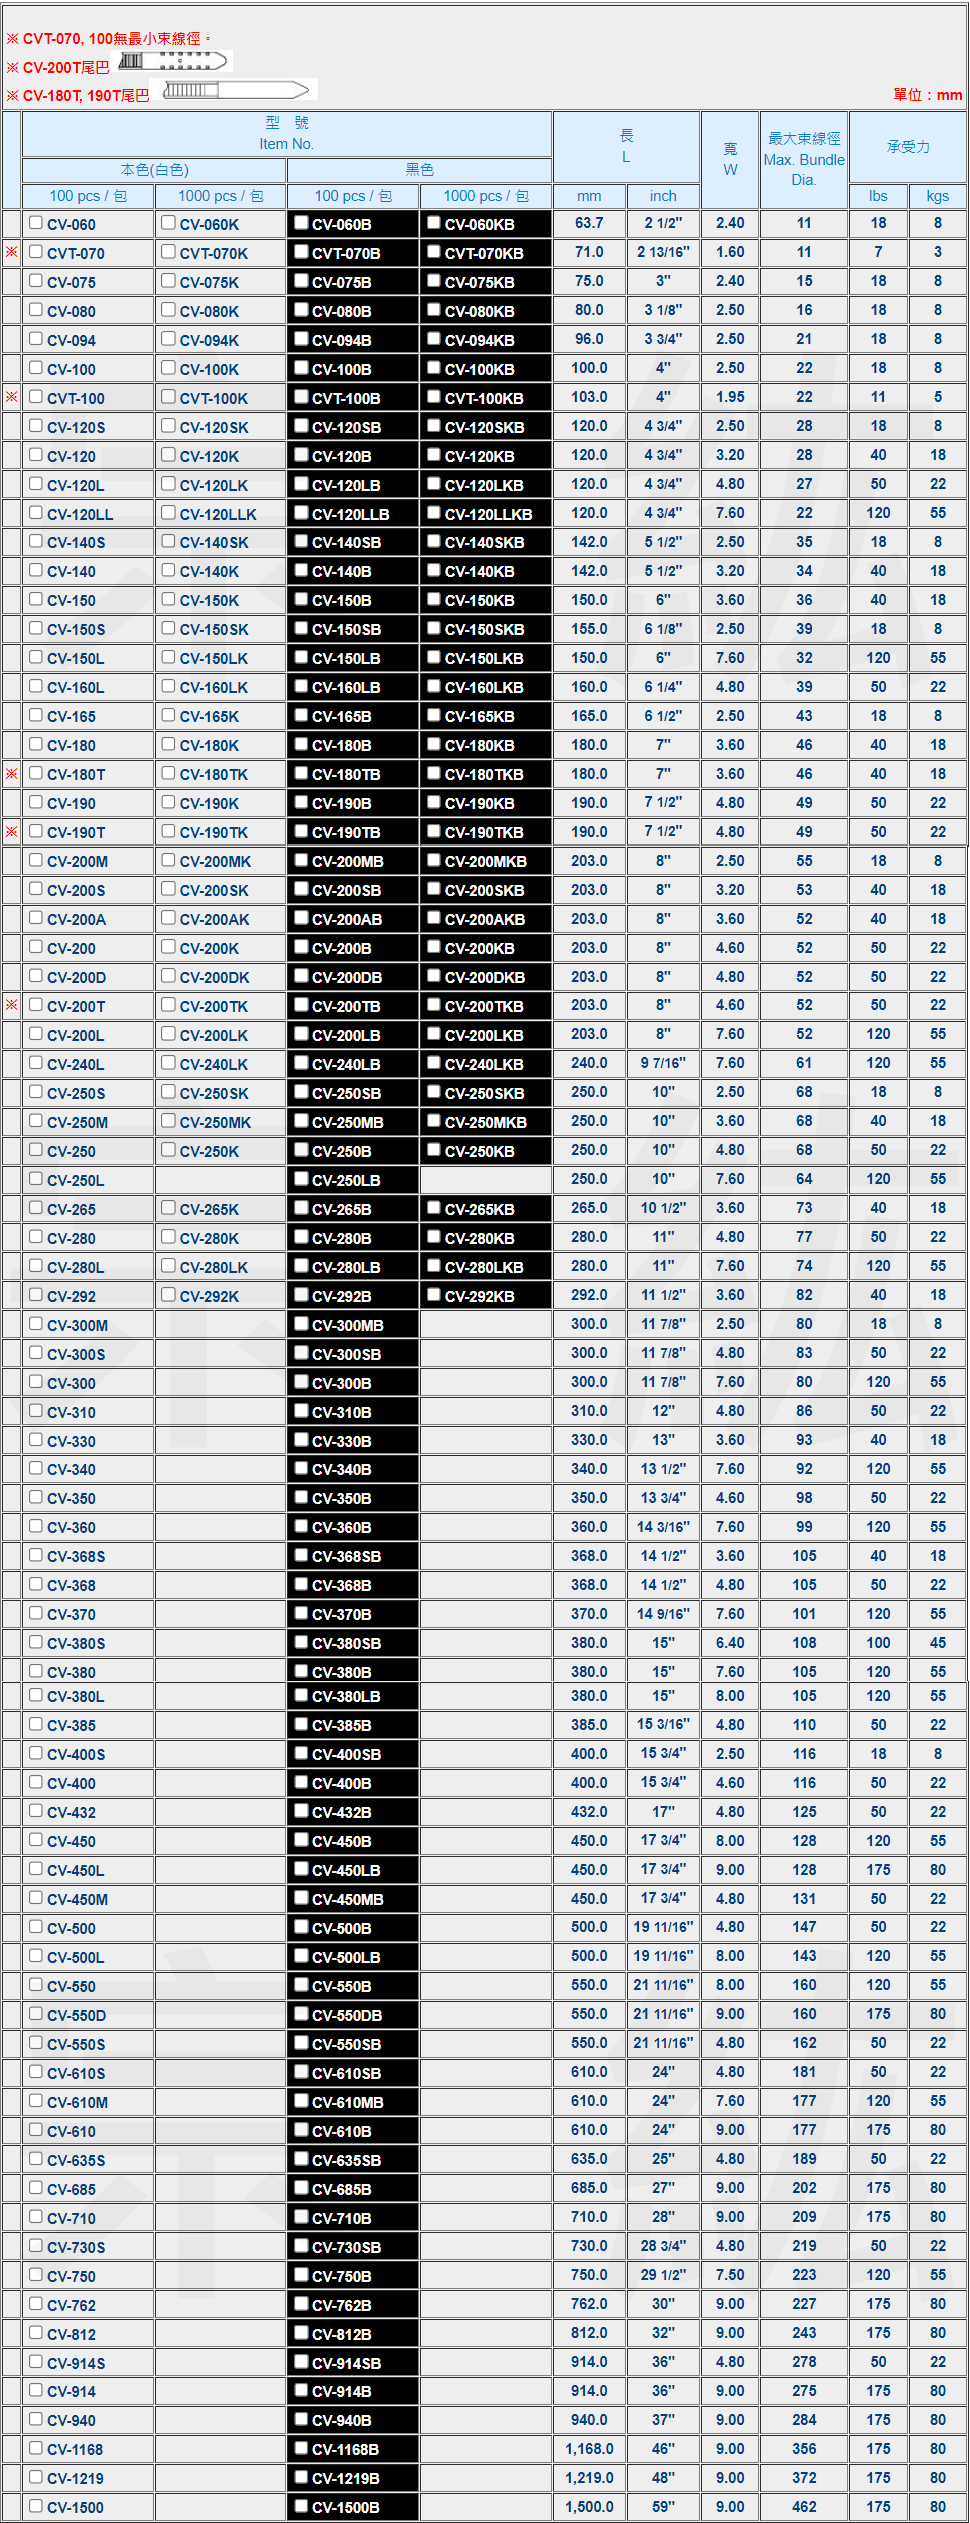Tick the CV-340 checkbox
Image resolution: width=970 pixels, height=2523 pixels.
(x=36, y=1468)
